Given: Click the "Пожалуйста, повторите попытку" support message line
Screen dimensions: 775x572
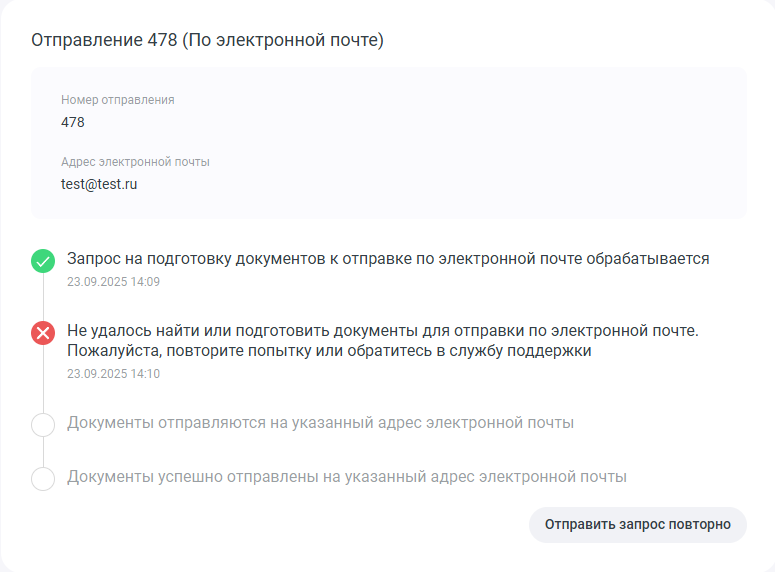Looking at the screenshot, I should point(329,351).
